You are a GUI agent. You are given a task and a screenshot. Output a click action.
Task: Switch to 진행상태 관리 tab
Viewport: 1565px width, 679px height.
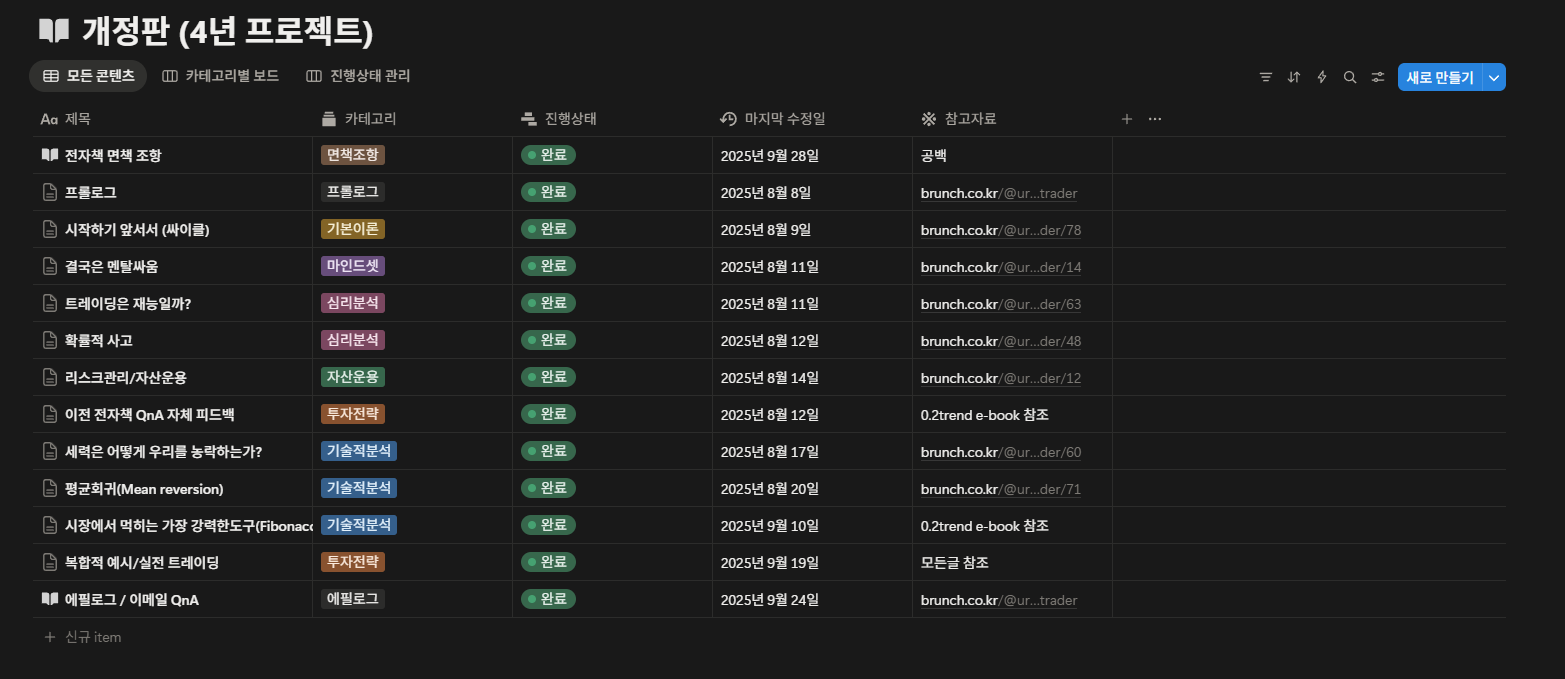coord(358,76)
